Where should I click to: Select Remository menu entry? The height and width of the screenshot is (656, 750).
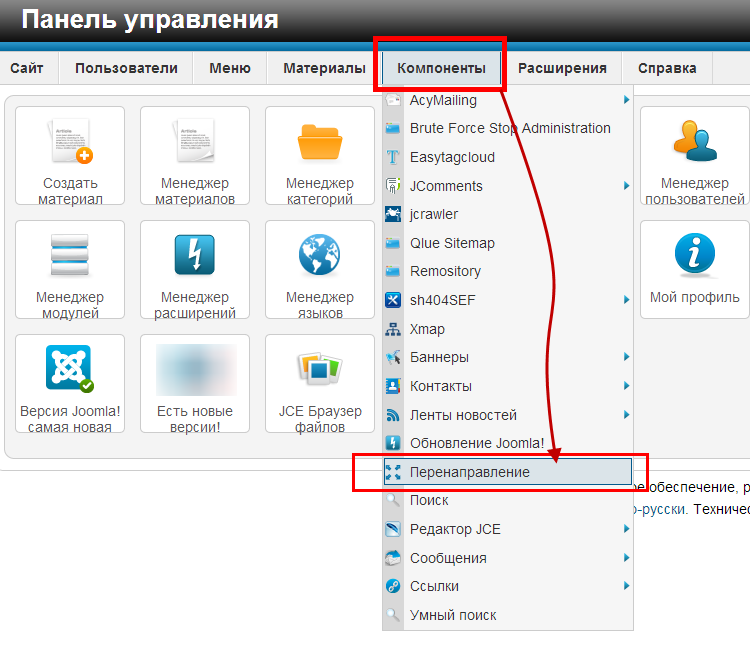pyautogui.click(x=508, y=271)
